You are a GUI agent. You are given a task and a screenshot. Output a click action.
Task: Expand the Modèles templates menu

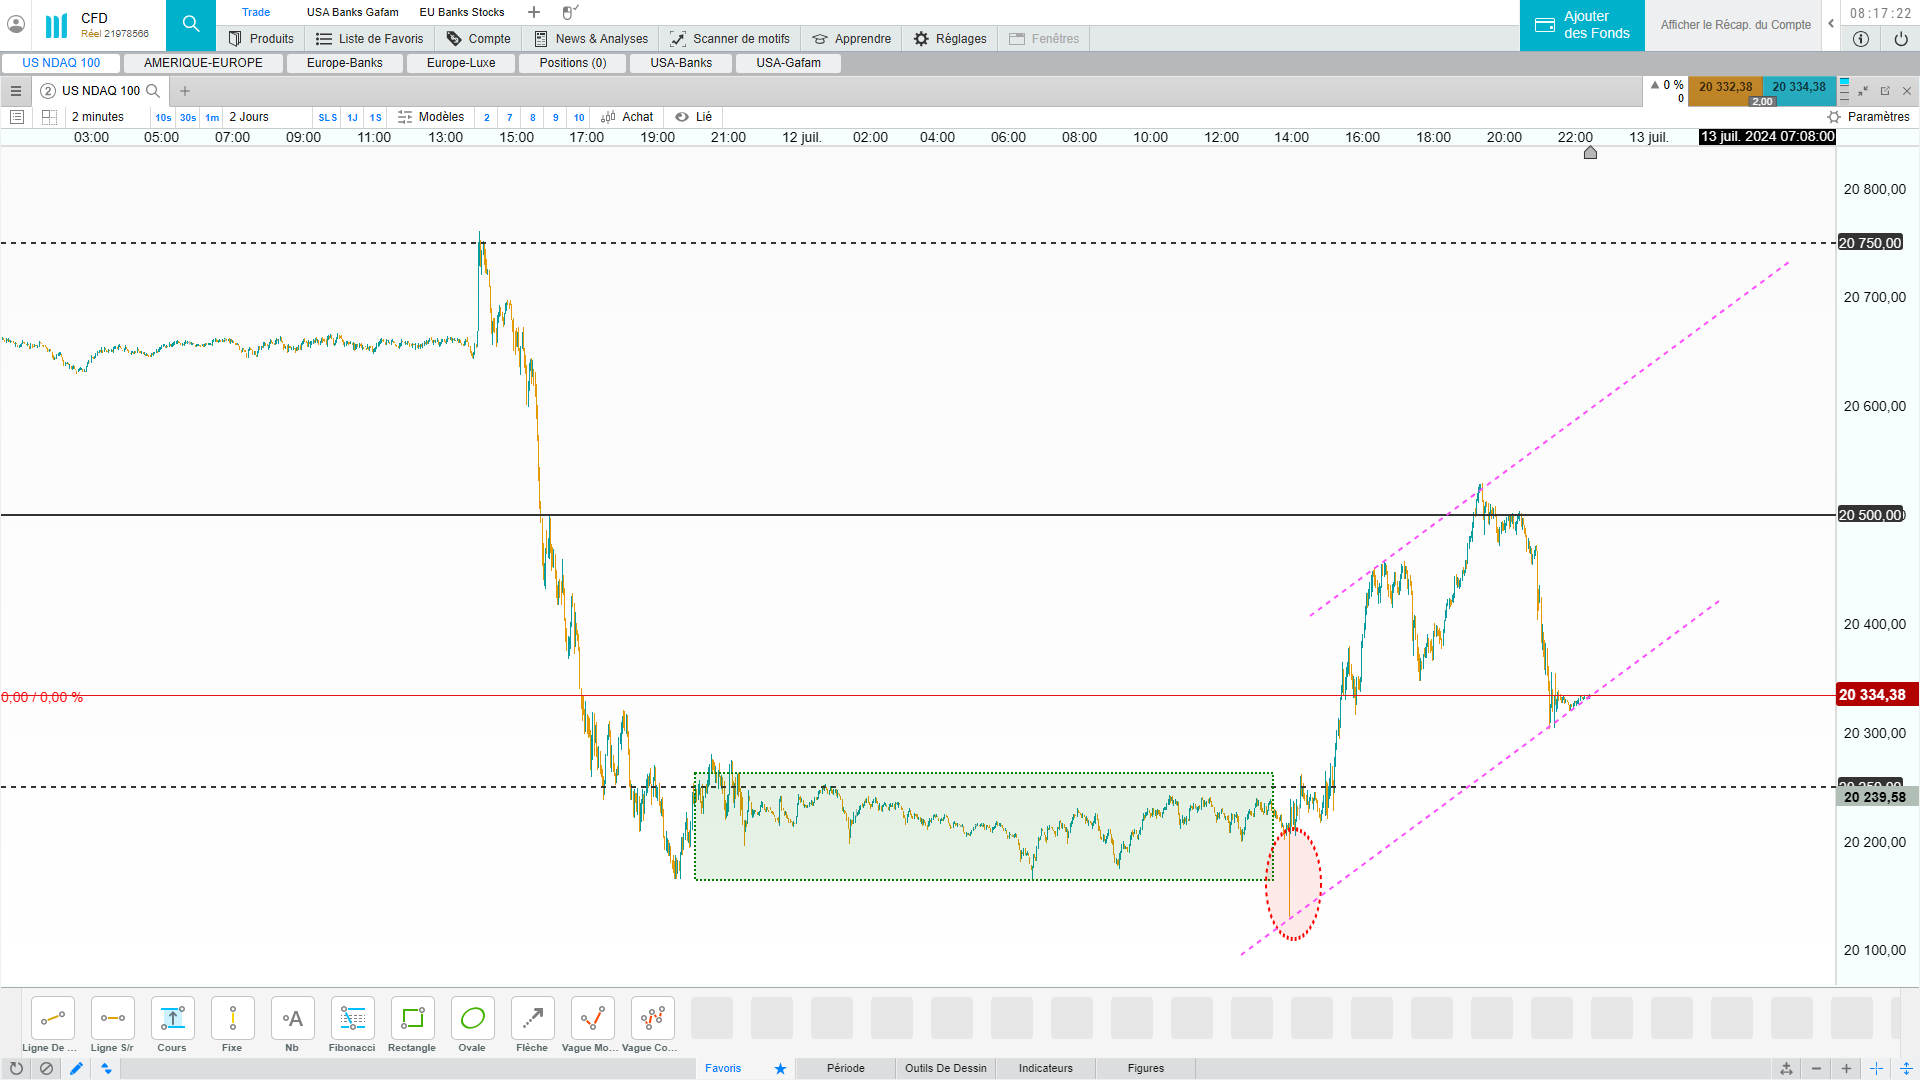click(x=431, y=117)
